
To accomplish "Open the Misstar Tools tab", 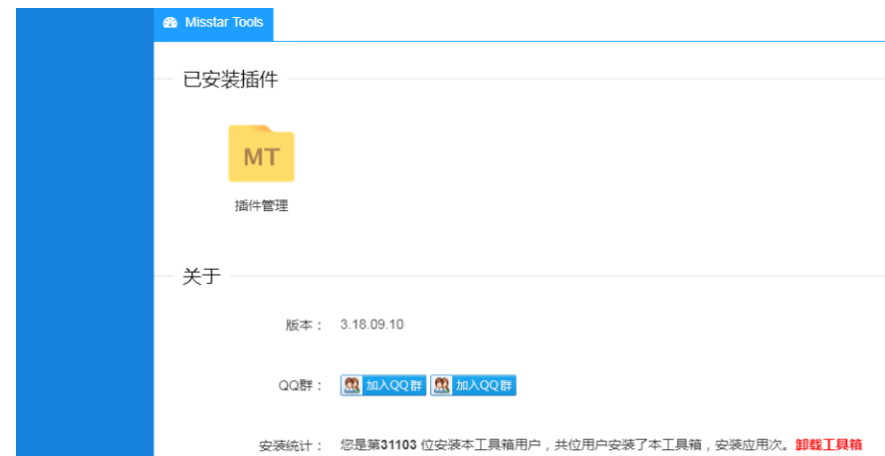I will (x=213, y=24).
